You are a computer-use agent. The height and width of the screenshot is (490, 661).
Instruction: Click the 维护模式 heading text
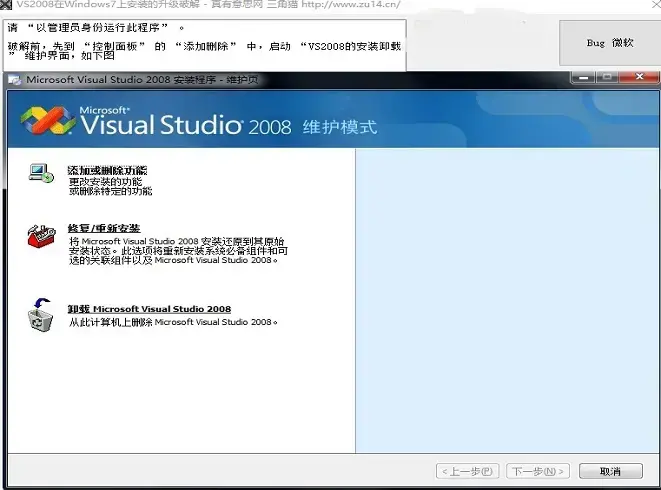340,127
